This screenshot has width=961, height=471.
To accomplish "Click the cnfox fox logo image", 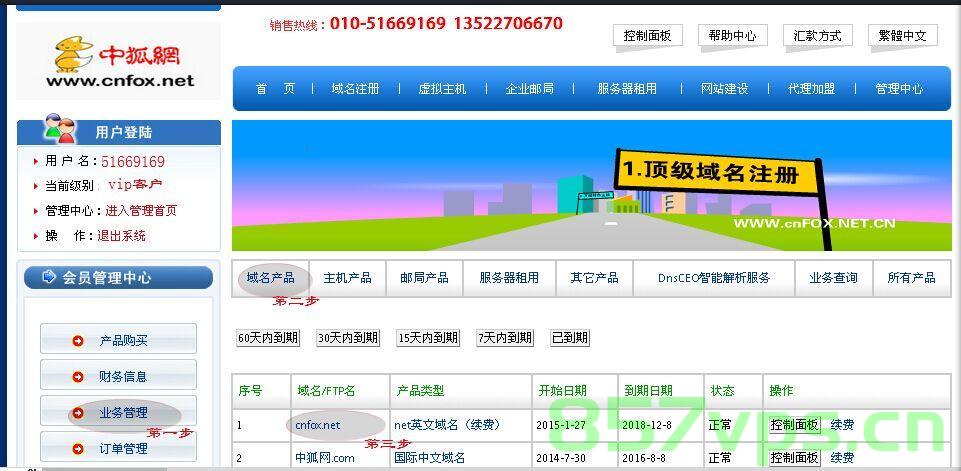I will tap(118, 61).
